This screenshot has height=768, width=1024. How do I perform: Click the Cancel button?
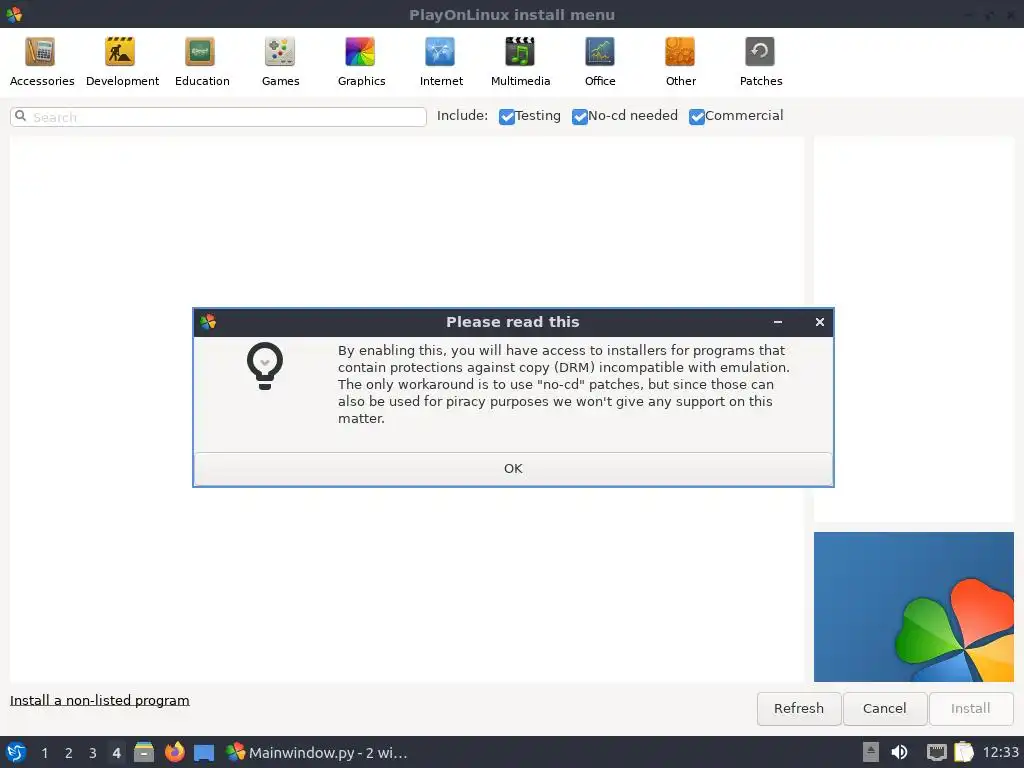(884, 709)
